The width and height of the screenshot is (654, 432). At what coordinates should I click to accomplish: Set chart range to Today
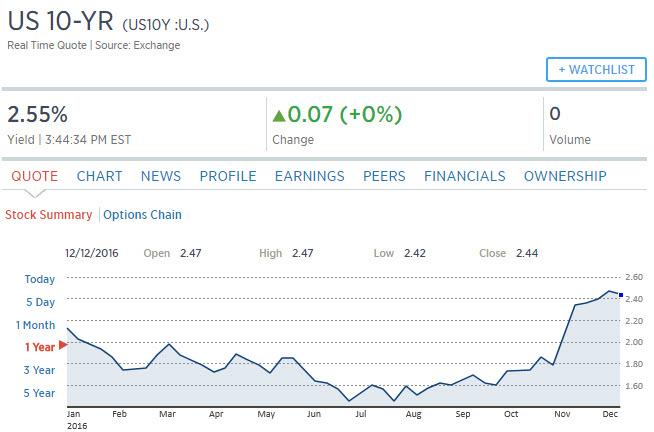pos(40,279)
